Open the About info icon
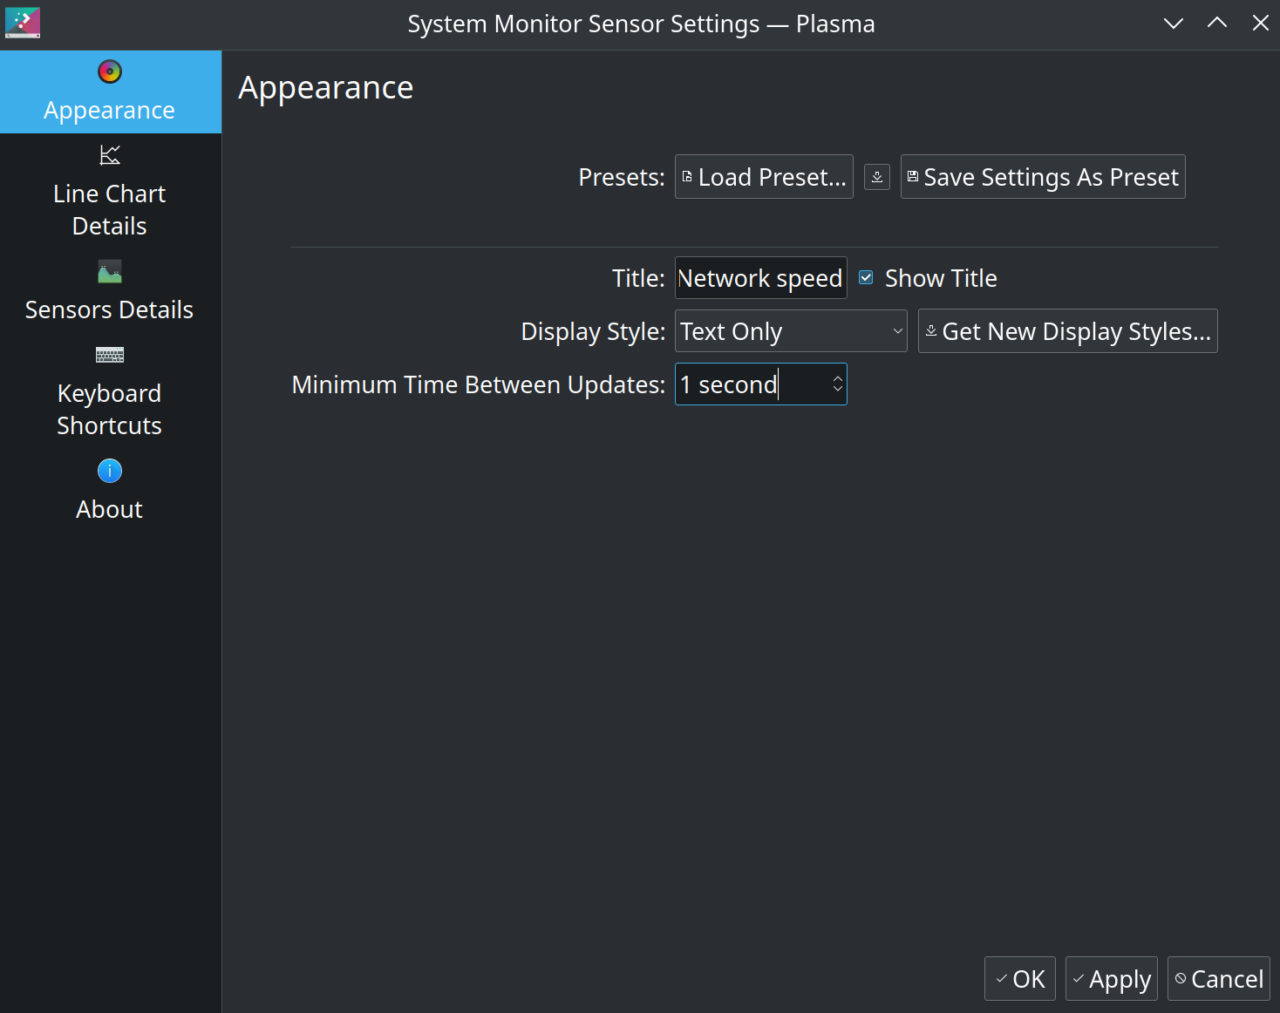This screenshot has width=1280, height=1013. 110,471
